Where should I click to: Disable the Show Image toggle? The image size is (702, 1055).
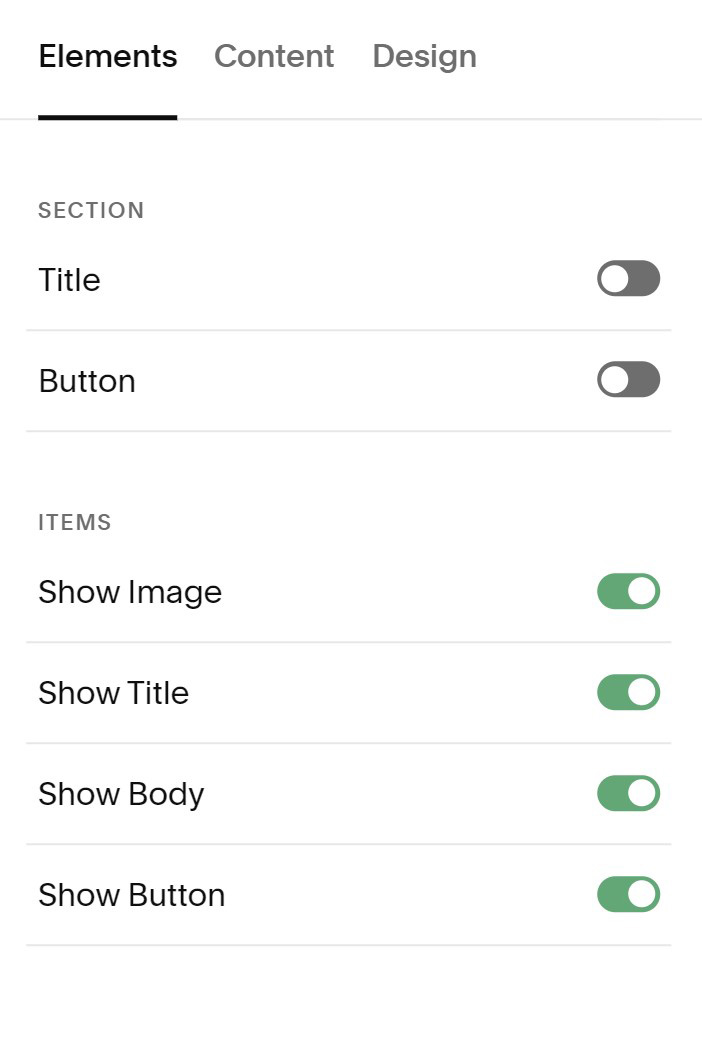click(x=628, y=591)
